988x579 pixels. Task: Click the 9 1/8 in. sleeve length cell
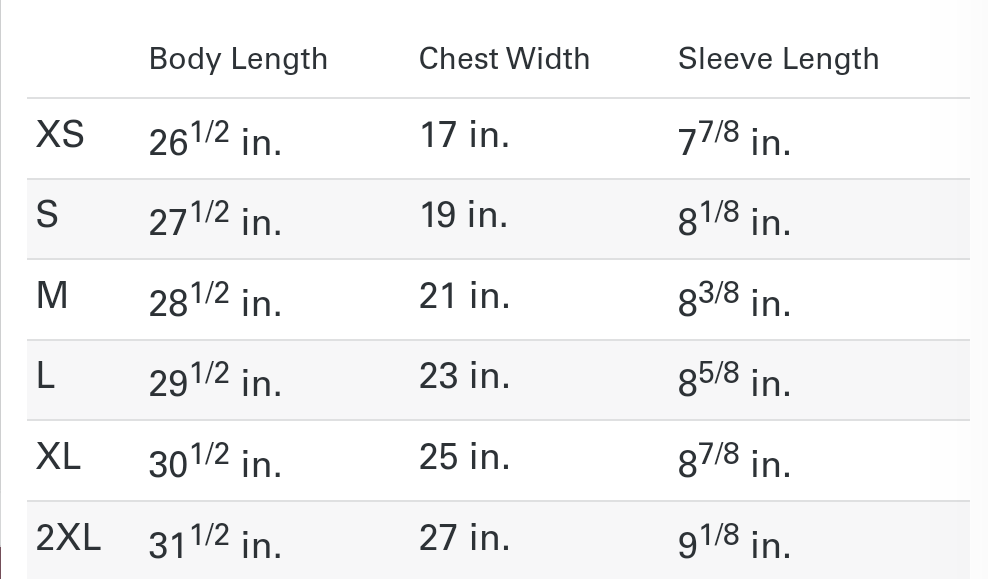point(734,543)
